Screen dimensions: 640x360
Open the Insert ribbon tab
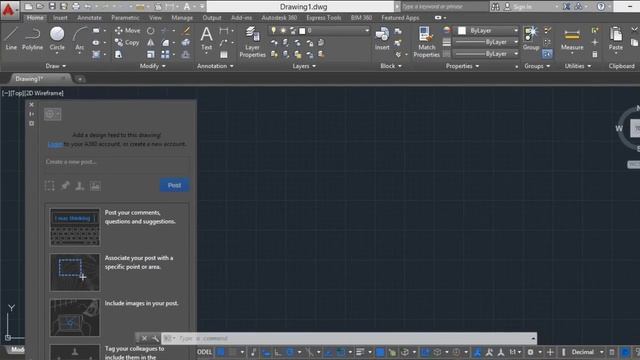click(x=60, y=18)
